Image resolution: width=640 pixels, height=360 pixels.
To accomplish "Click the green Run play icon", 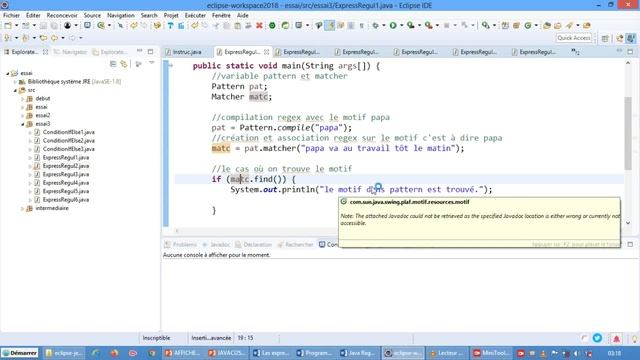I will (x=393, y=25).
